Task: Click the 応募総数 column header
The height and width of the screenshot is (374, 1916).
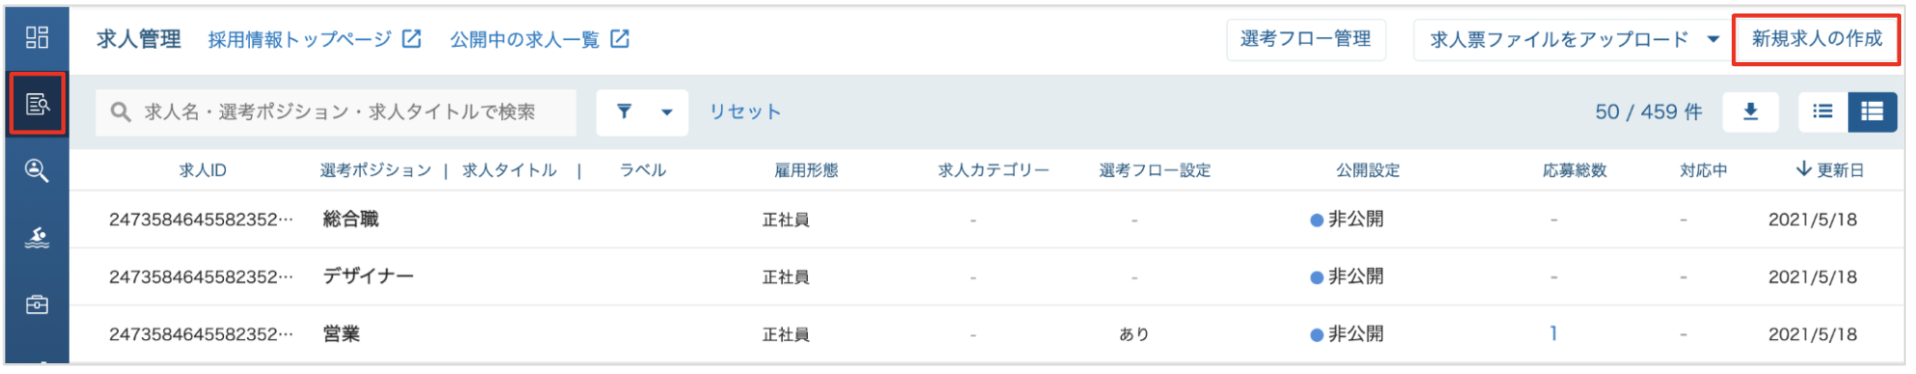Action: pos(1575,171)
